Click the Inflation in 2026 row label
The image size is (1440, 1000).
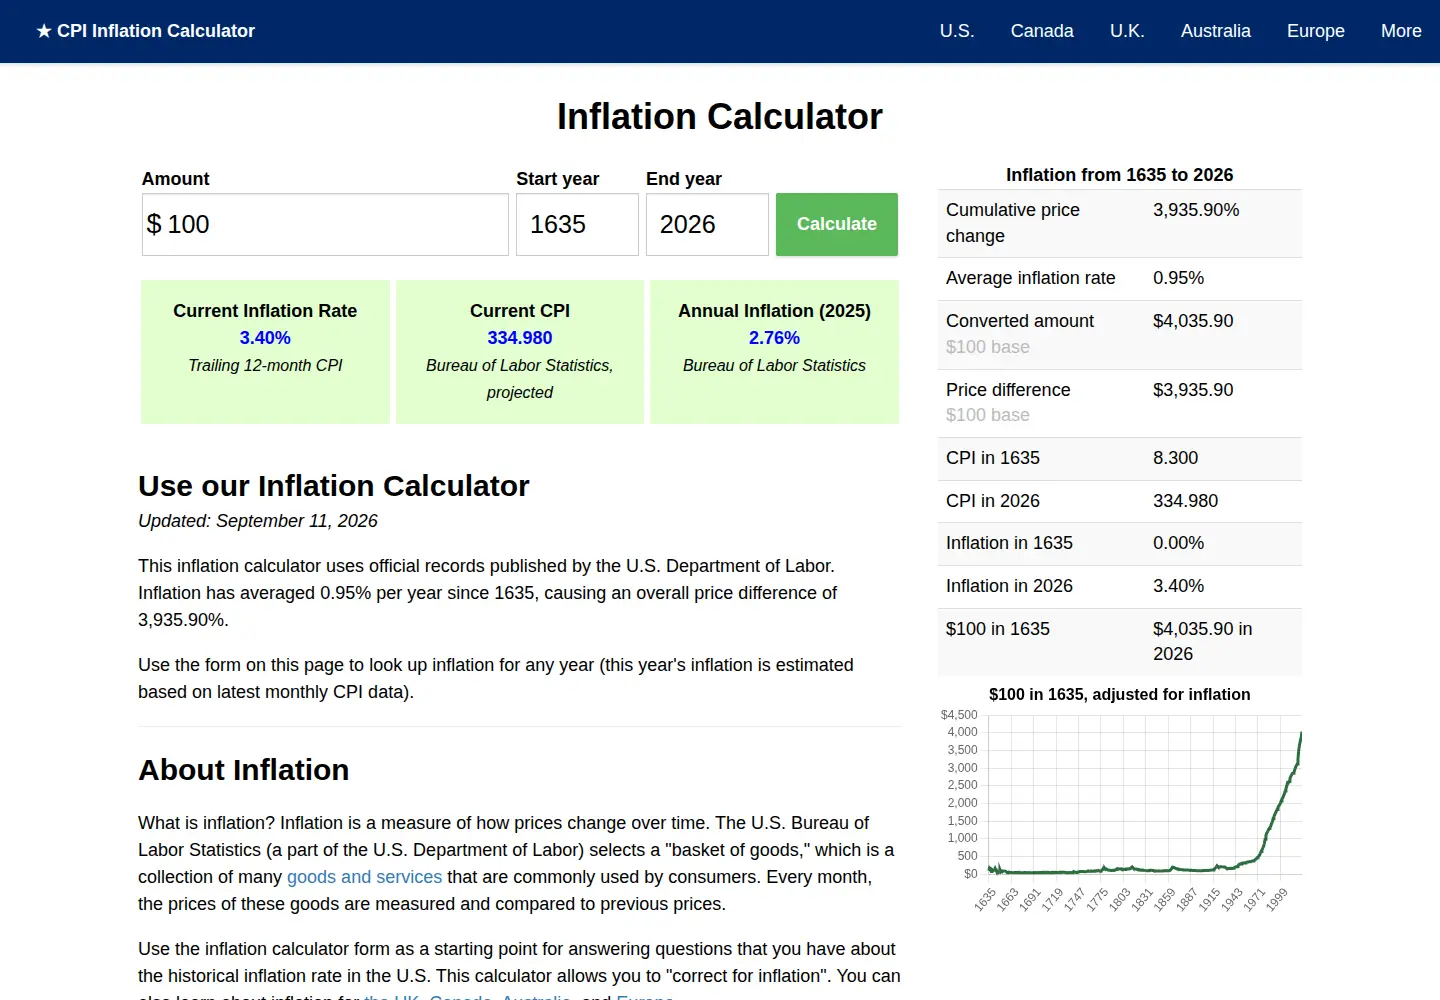[1009, 586]
